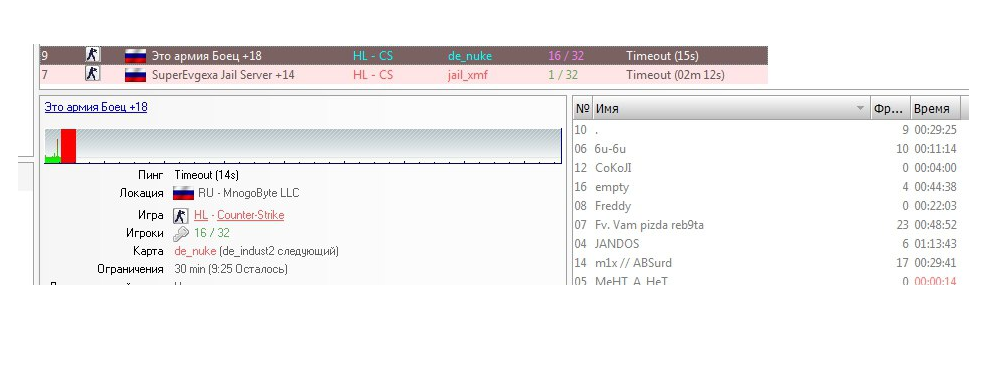Click Russian flag of SuperEvgexa Jail Server row
The height and width of the screenshot is (376, 985).
pyautogui.click(x=135, y=75)
